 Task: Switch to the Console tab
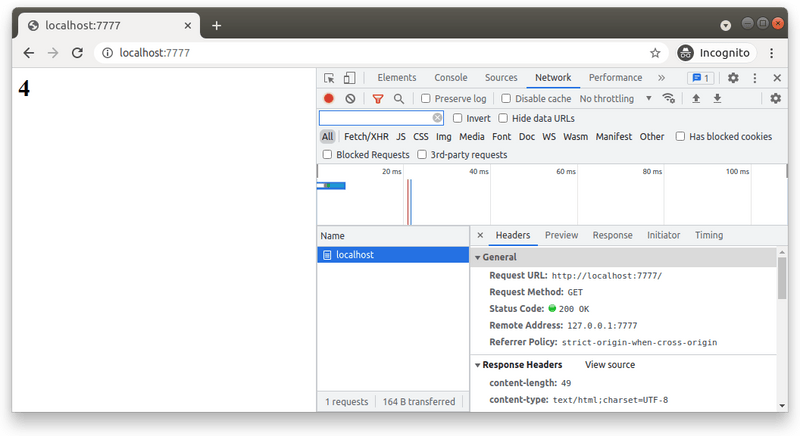451,78
